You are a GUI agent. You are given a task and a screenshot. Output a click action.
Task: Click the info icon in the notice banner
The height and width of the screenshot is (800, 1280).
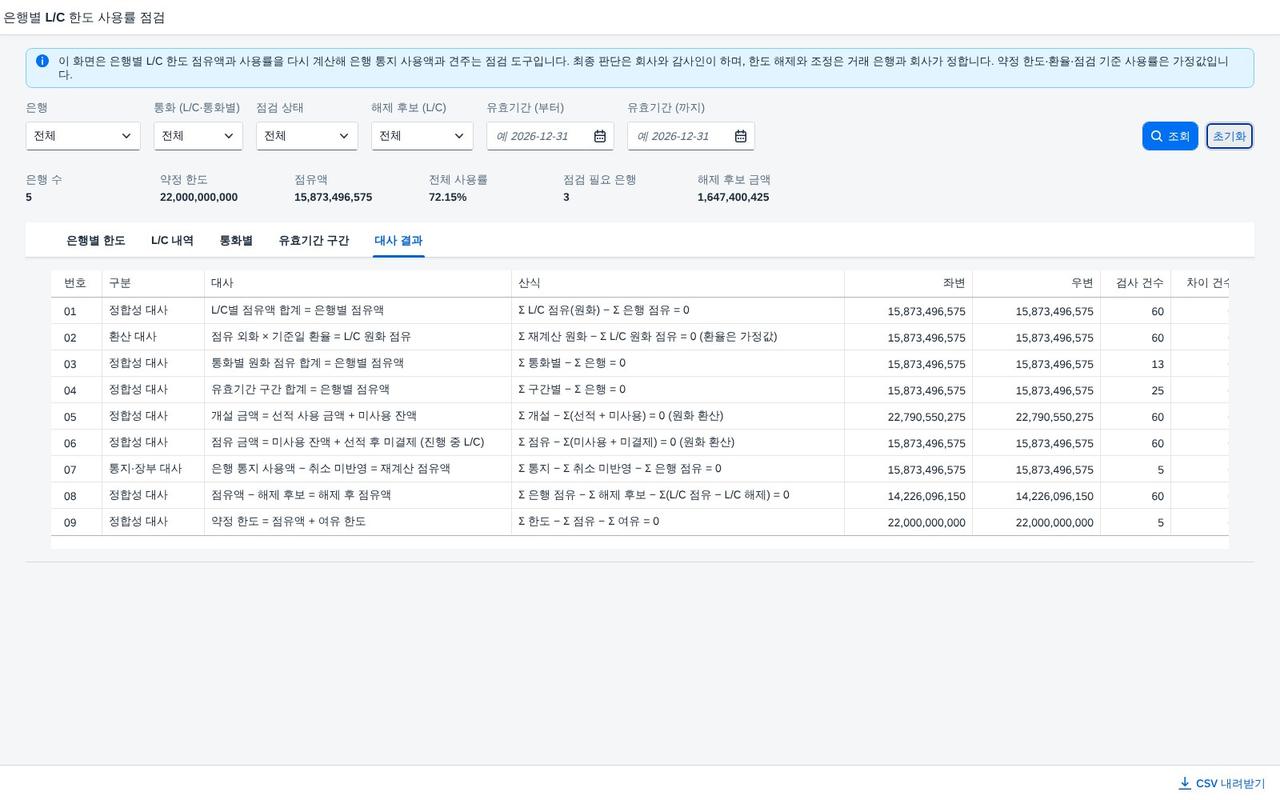[42, 61]
